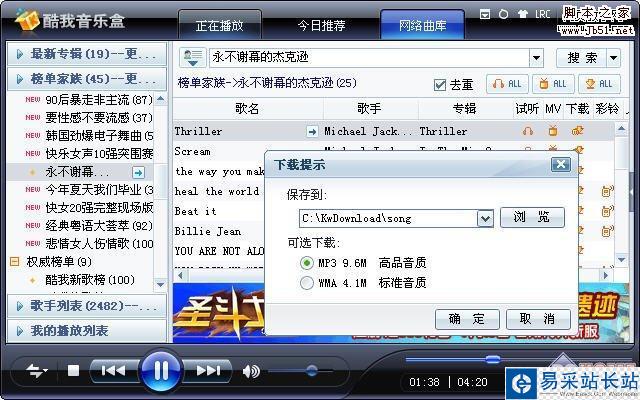The height and width of the screenshot is (400, 640).
Task: Click scroll down arrow of sidebar list
Action: 160,284
